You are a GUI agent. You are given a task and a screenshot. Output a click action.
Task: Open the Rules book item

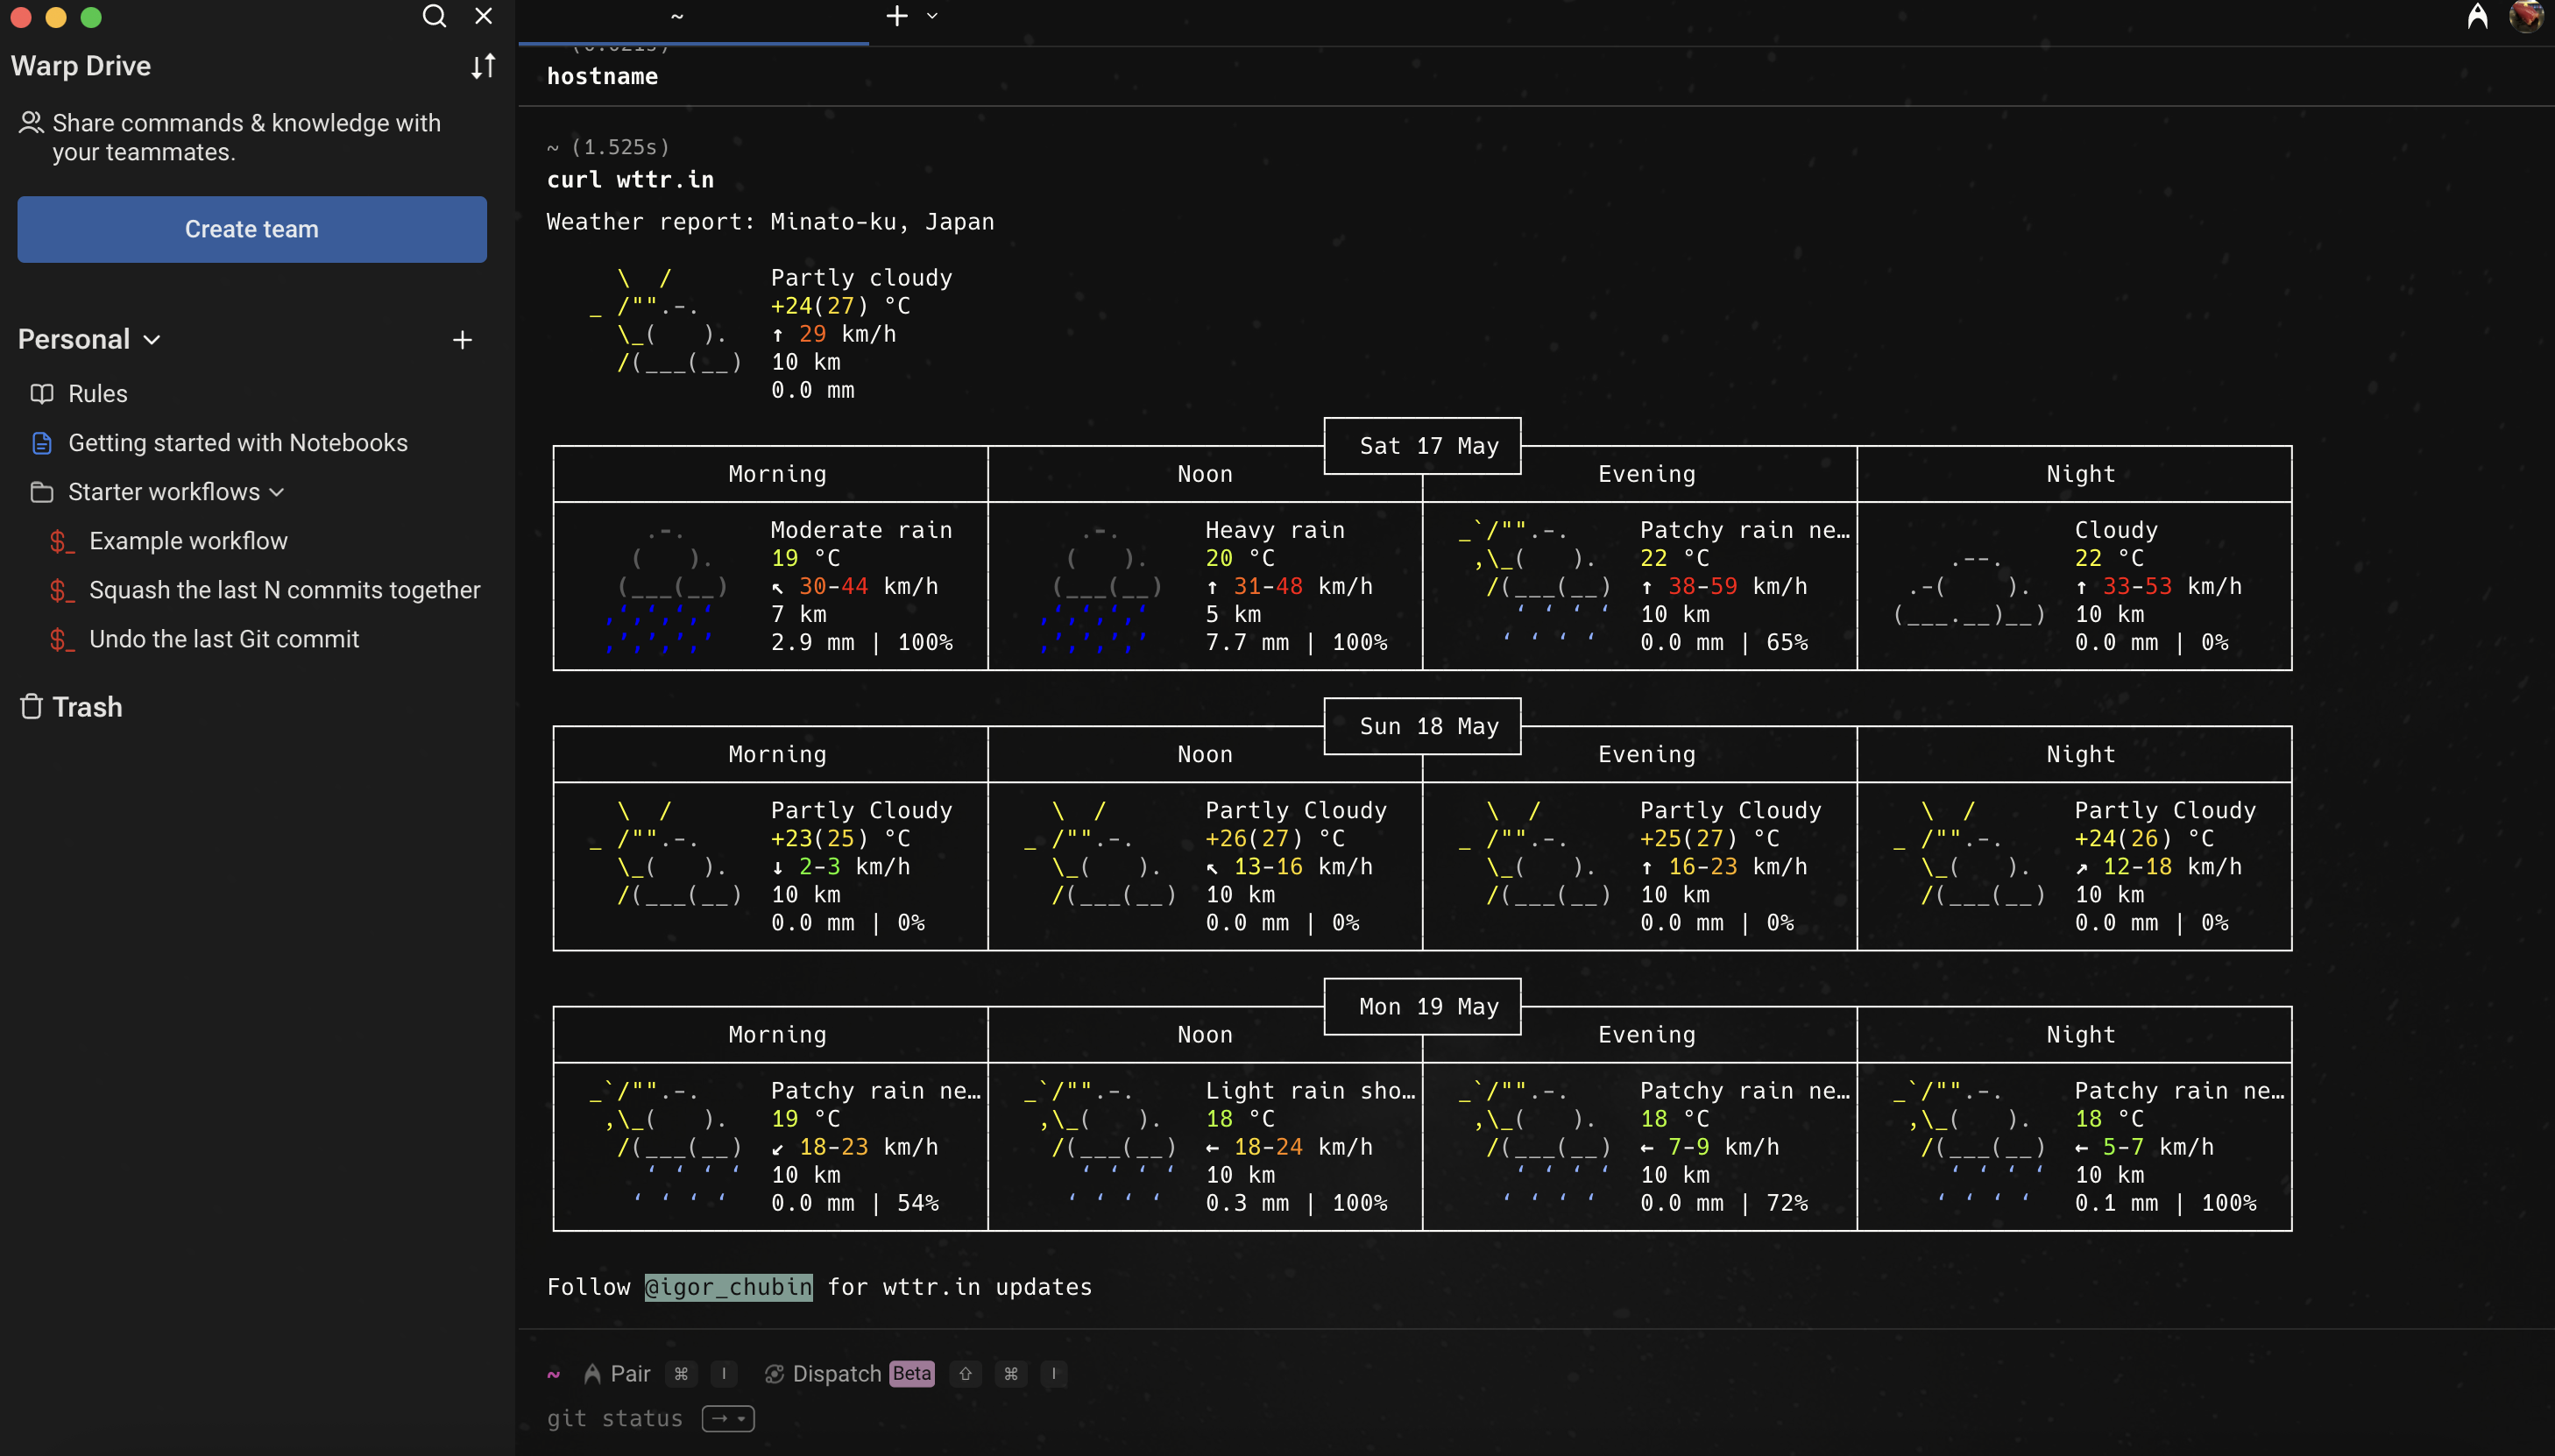coord(97,394)
